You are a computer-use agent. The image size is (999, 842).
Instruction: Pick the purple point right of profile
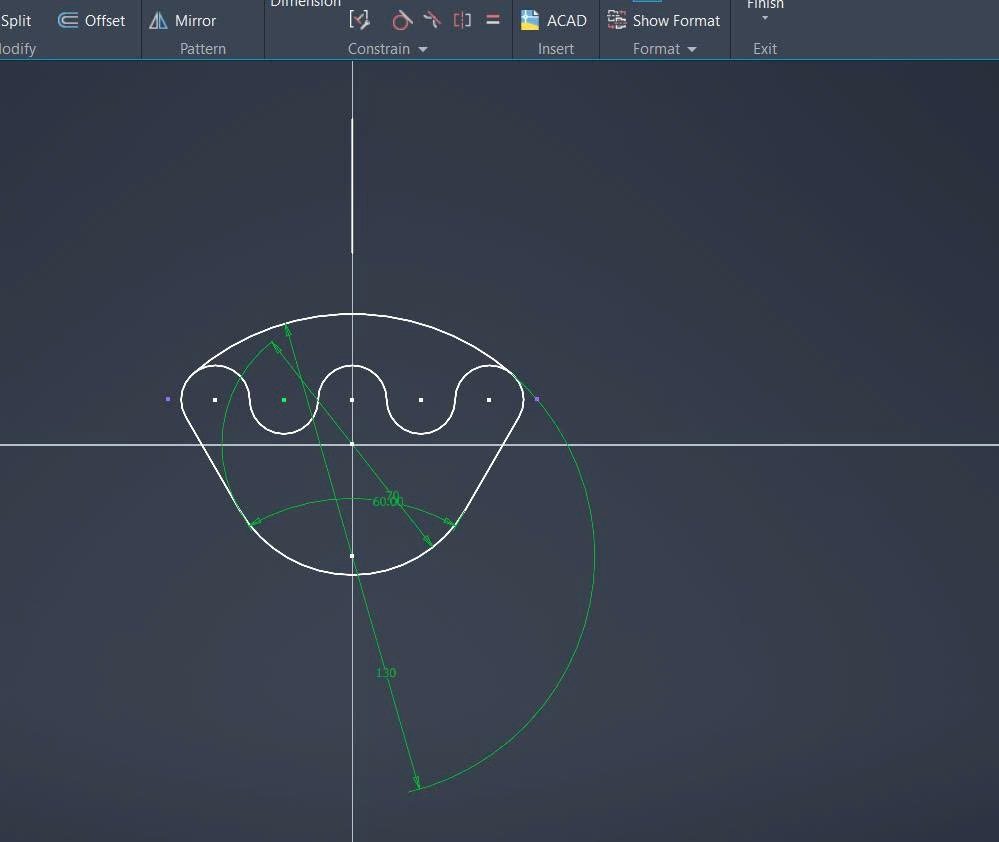pos(537,399)
